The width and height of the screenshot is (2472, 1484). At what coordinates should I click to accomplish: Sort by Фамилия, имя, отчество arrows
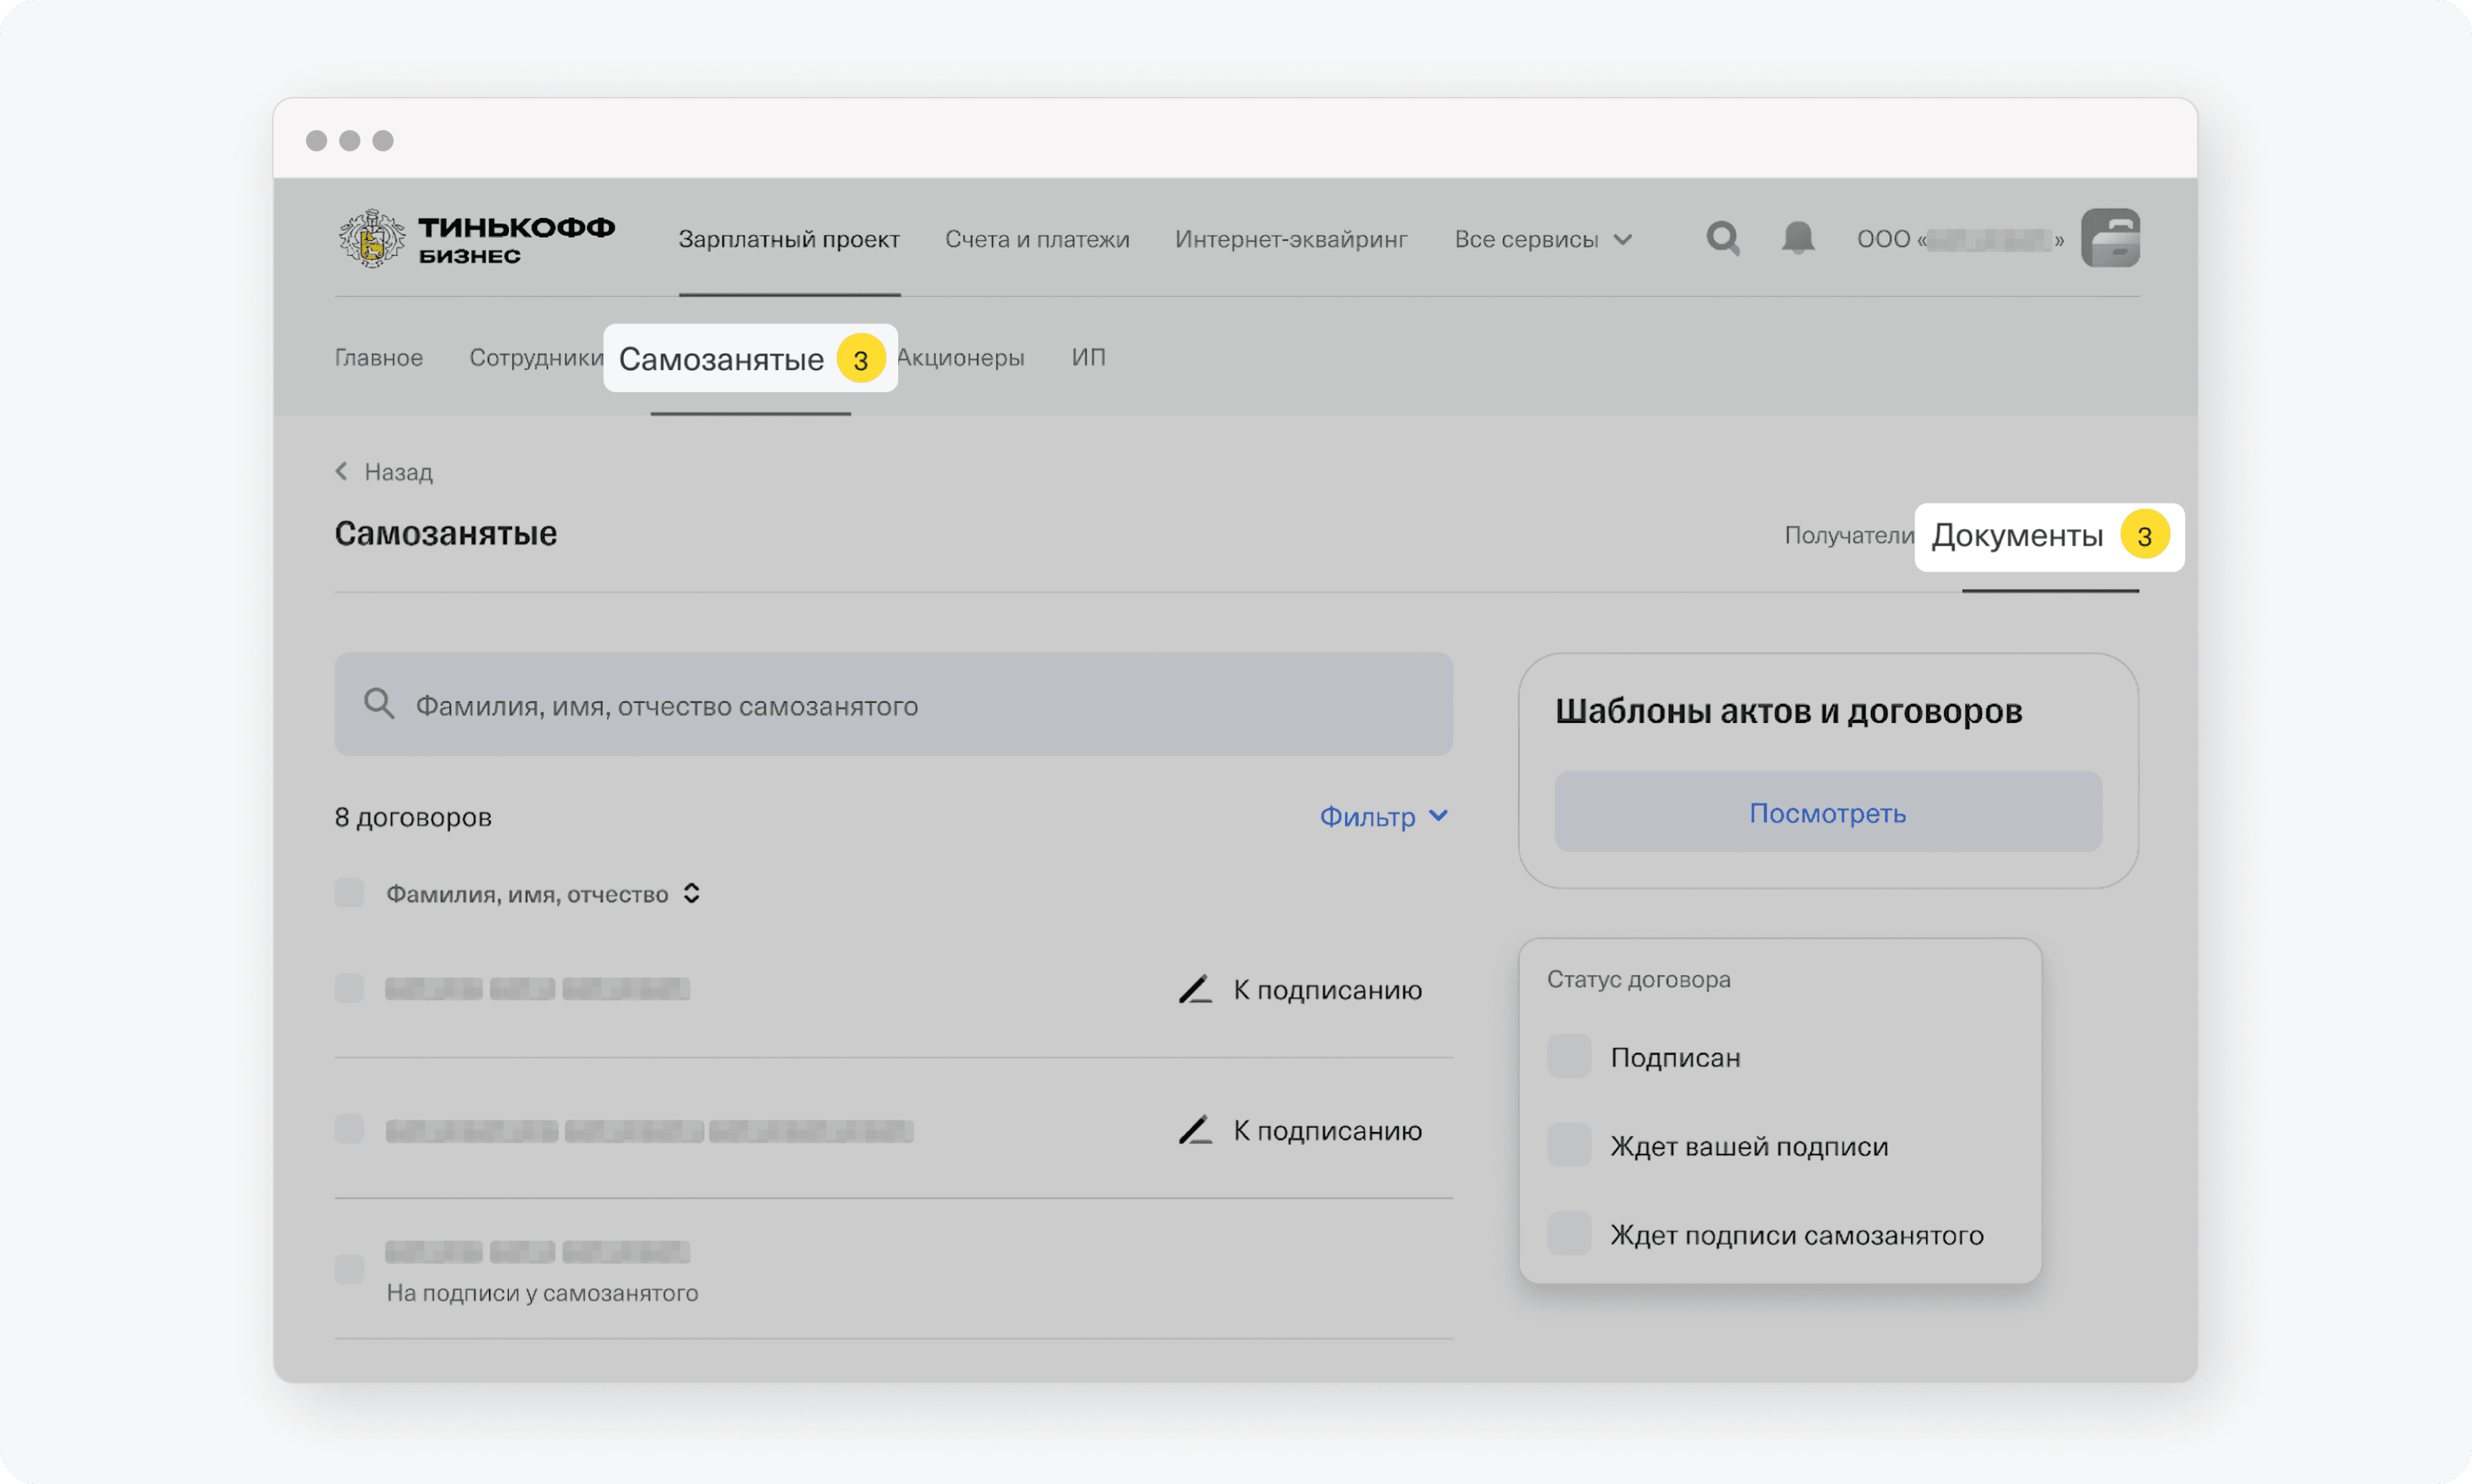pos(691,893)
